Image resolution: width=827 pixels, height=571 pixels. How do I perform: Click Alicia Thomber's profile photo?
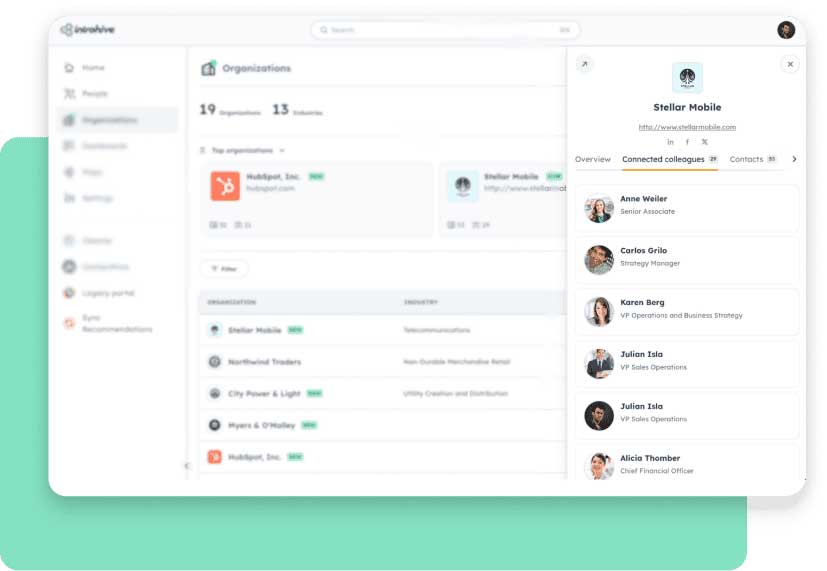point(599,466)
